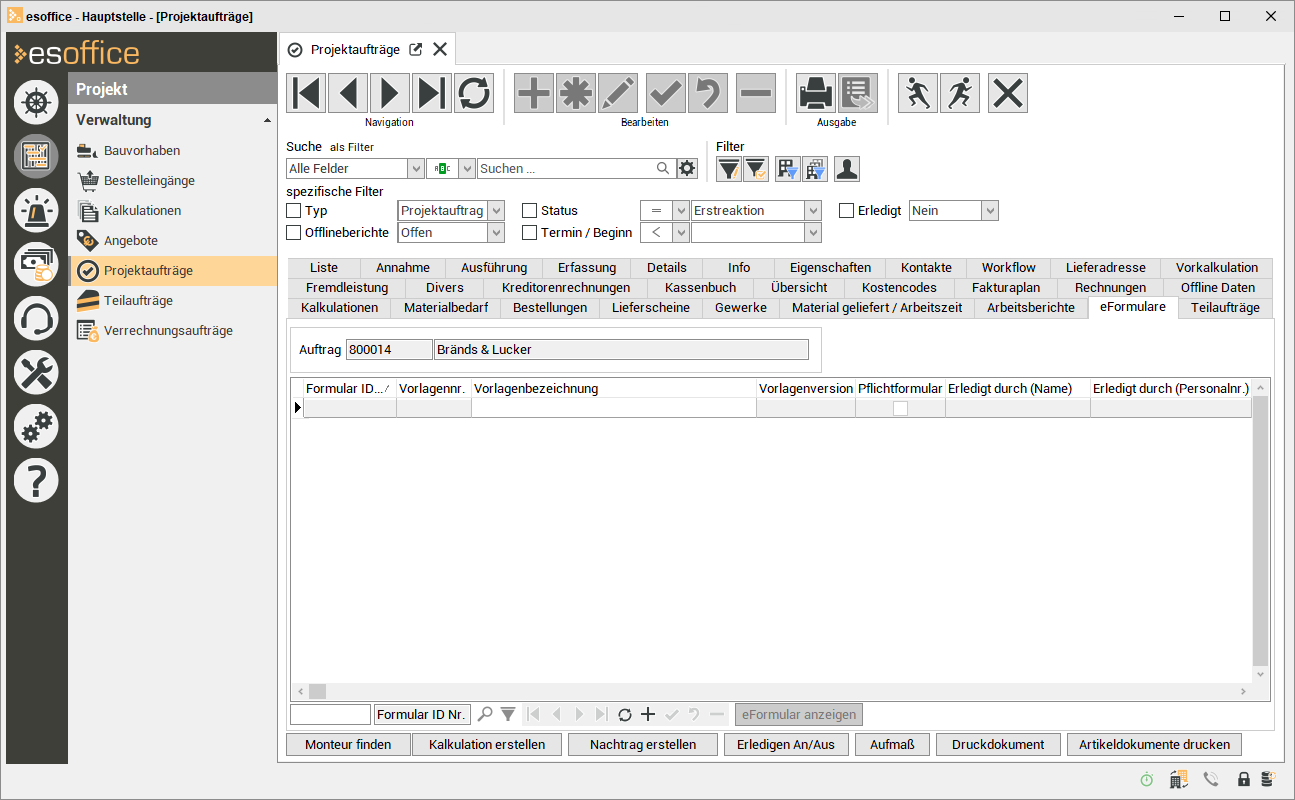Tick the Status filter checkbox
The width and height of the screenshot is (1295, 800).
(x=530, y=211)
